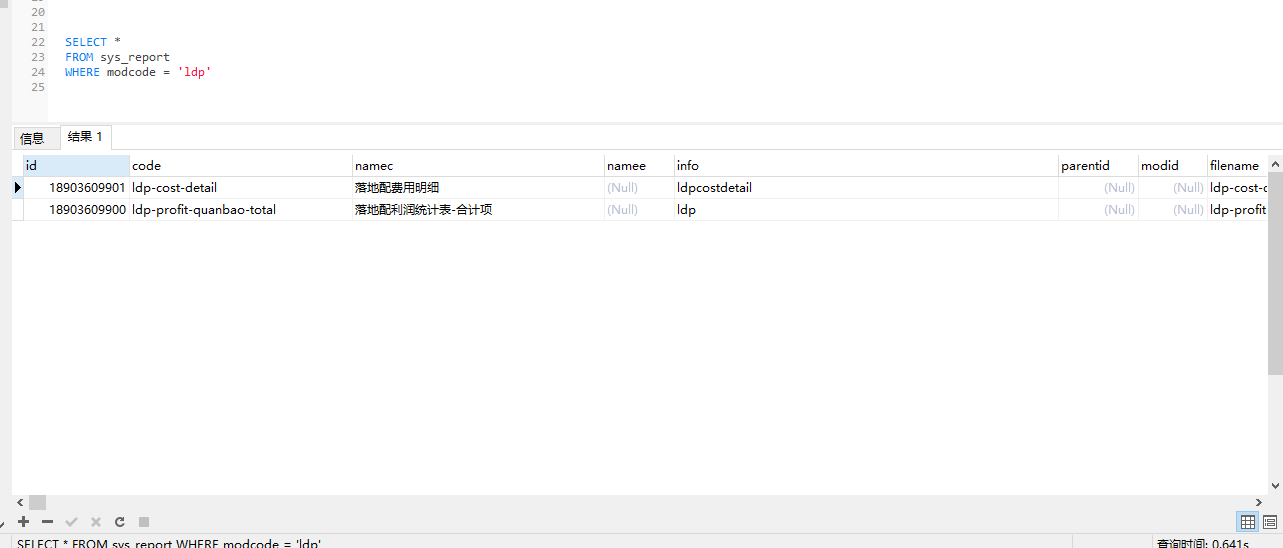Discard changes with the X icon
This screenshot has width=1283, height=548.
(96, 522)
